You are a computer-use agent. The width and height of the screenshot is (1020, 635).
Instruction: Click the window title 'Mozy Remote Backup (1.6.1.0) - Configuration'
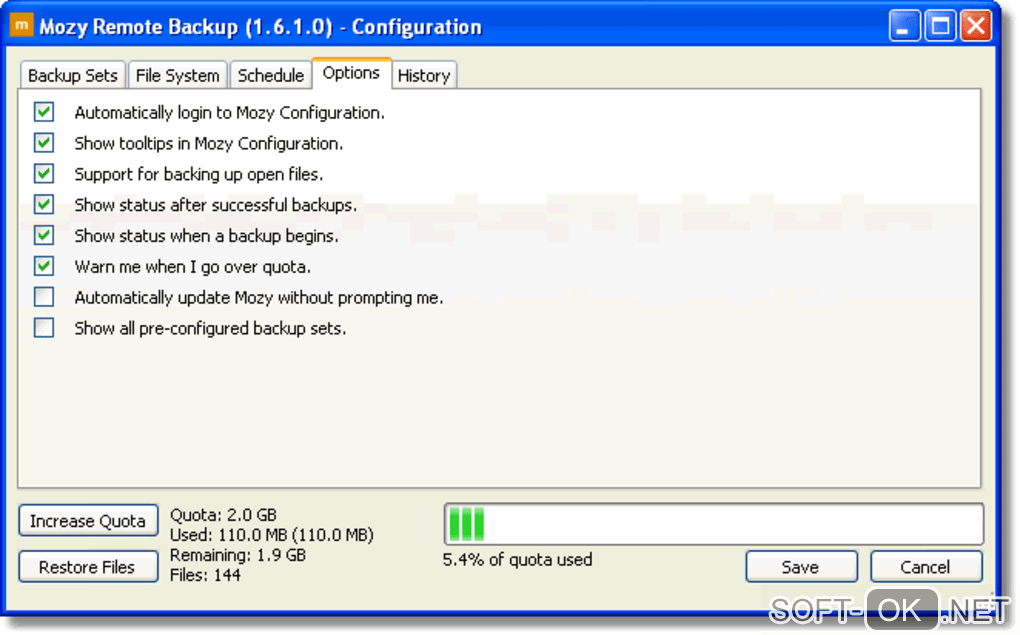pyautogui.click(x=260, y=27)
